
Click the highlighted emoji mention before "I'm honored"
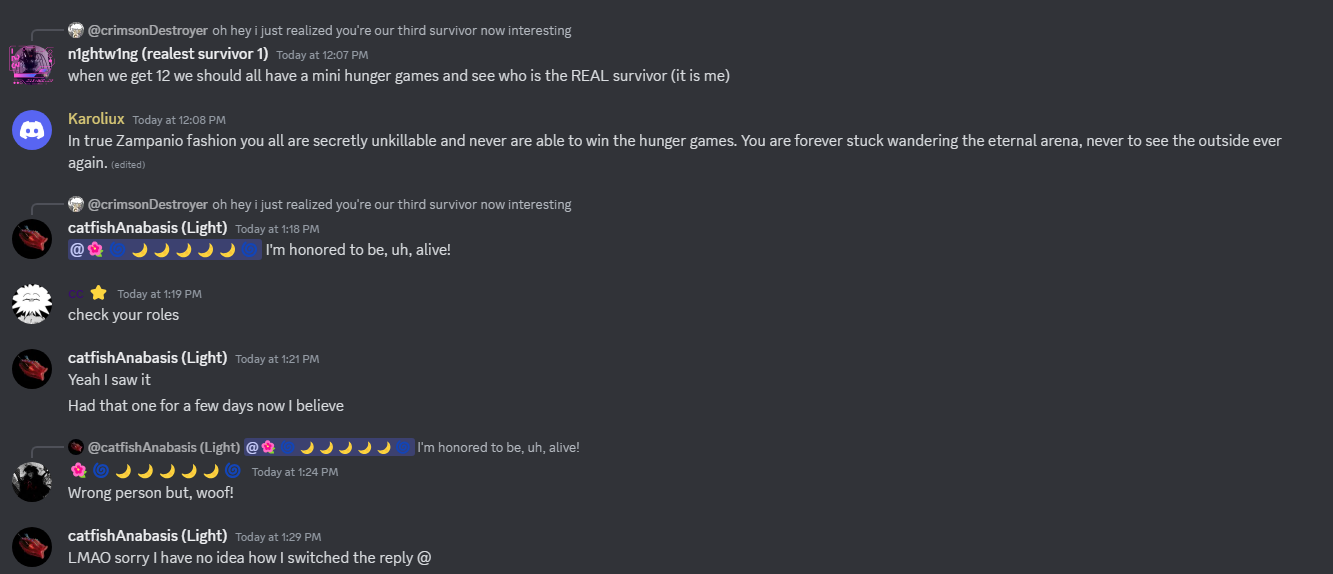pyautogui.click(x=164, y=249)
